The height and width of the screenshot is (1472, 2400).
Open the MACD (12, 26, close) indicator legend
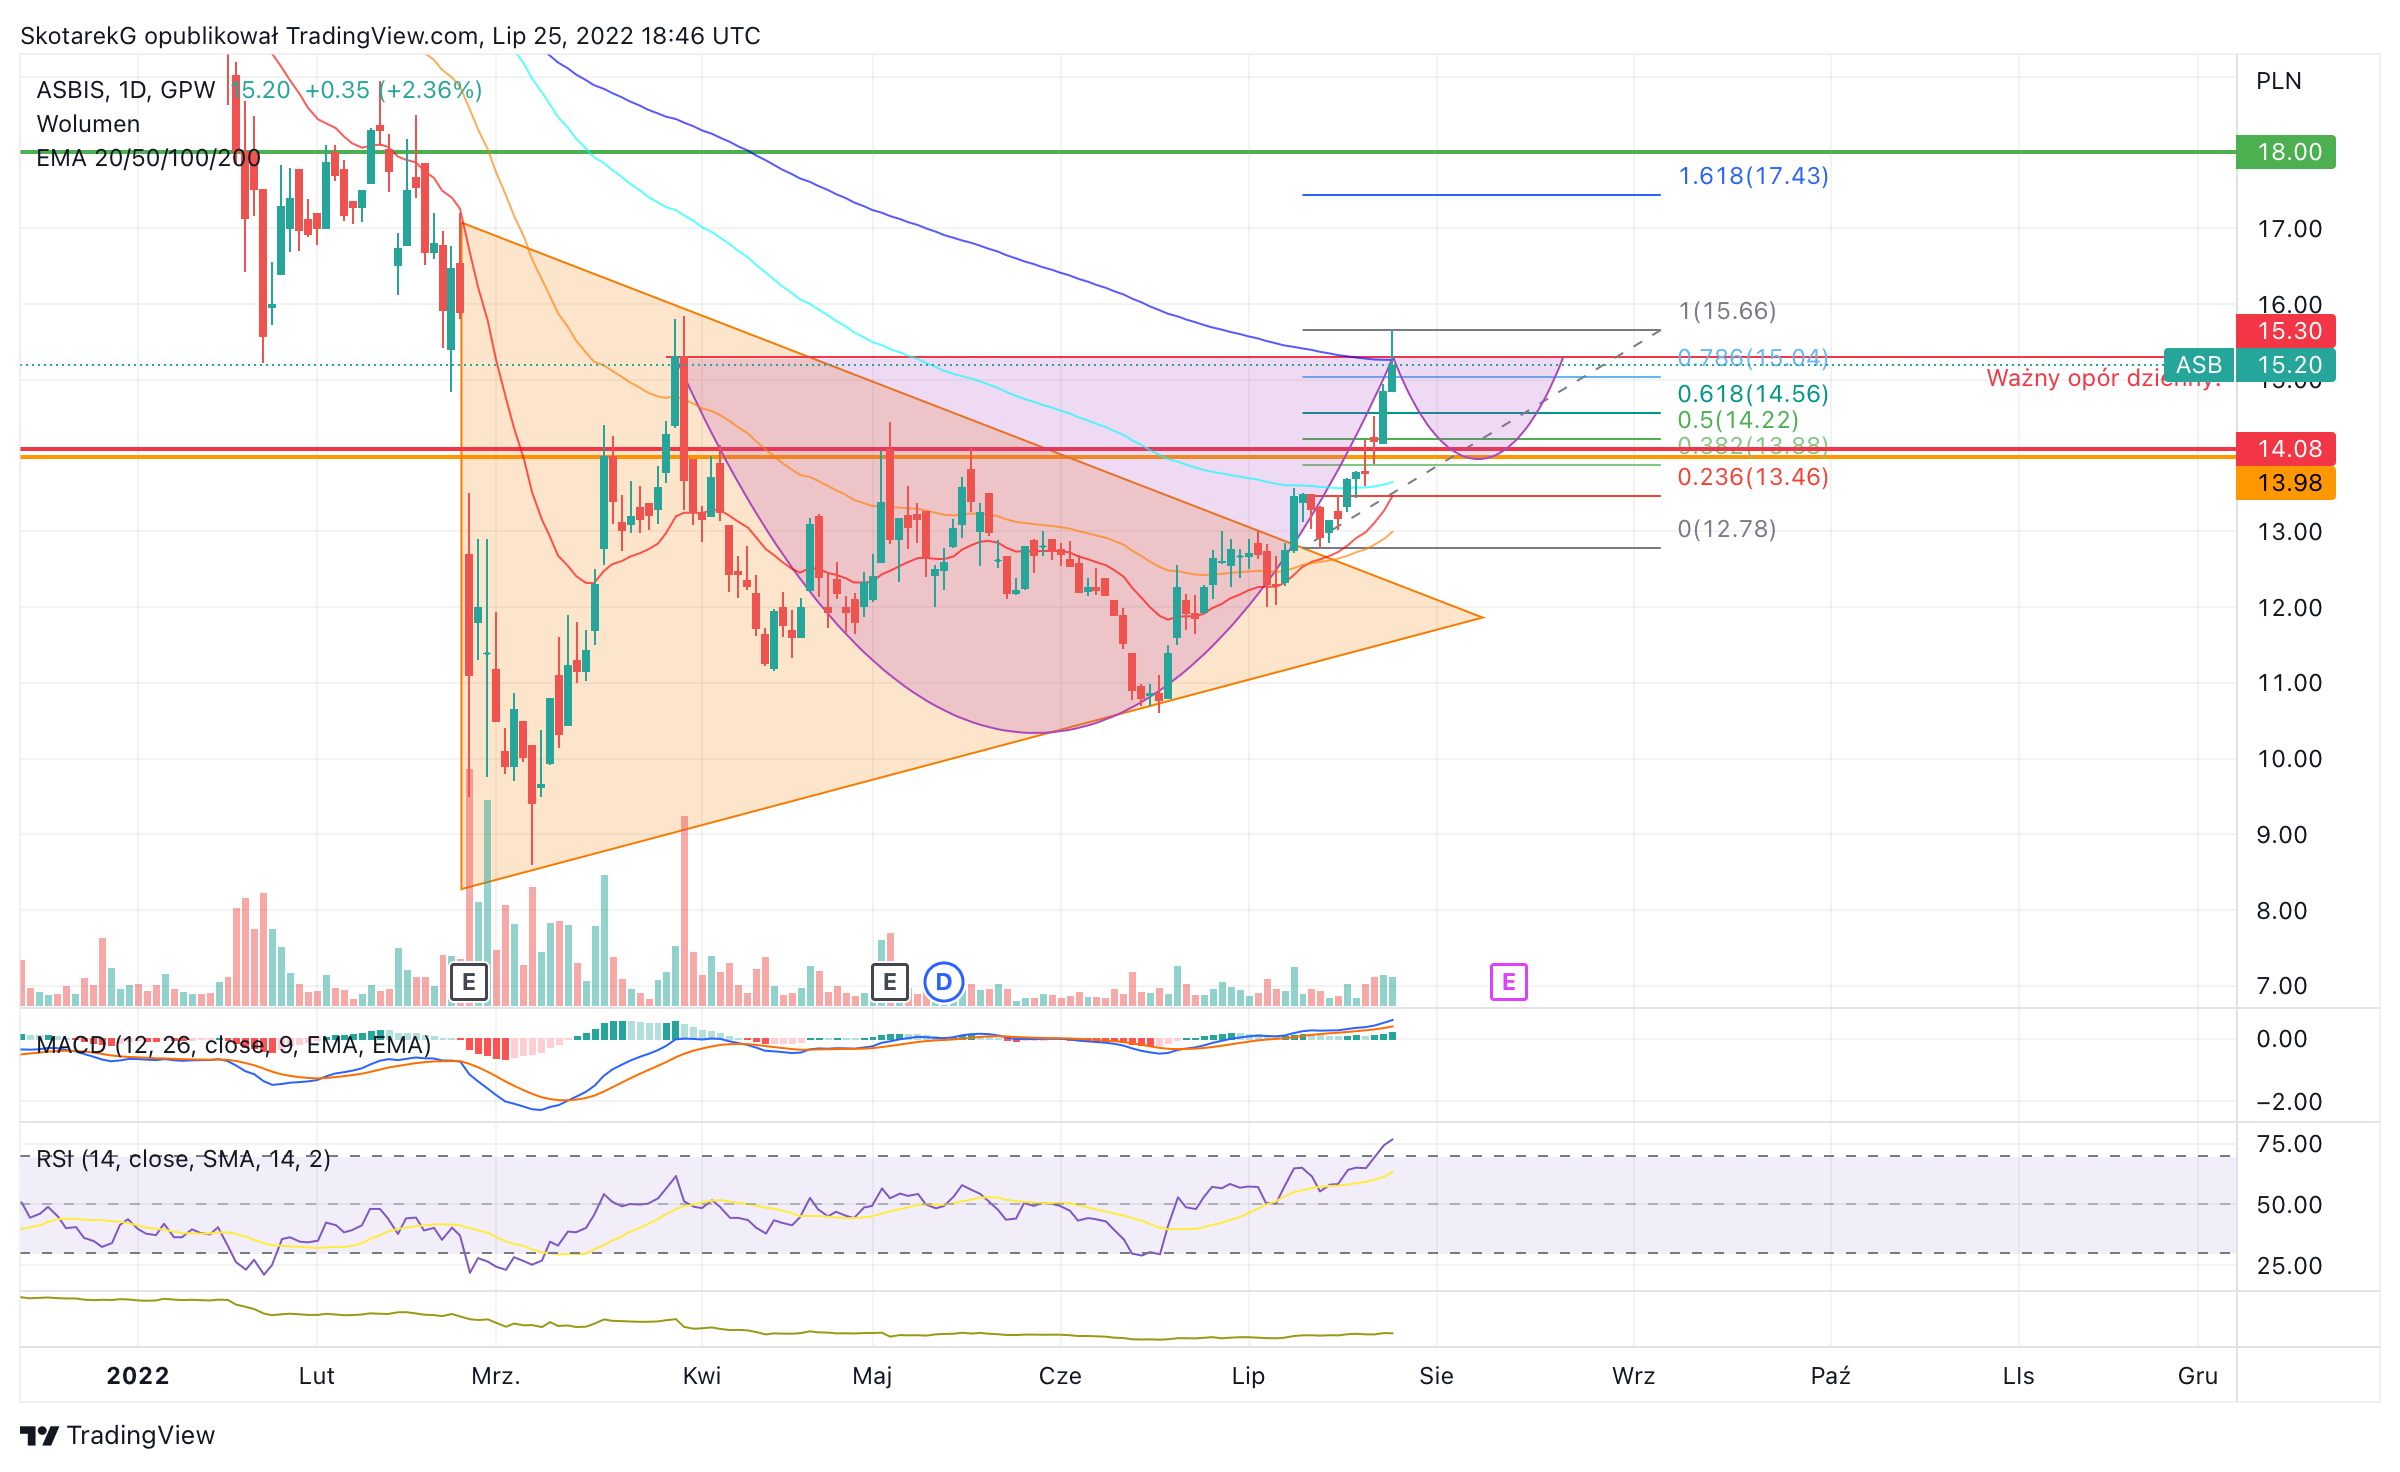(x=234, y=1045)
